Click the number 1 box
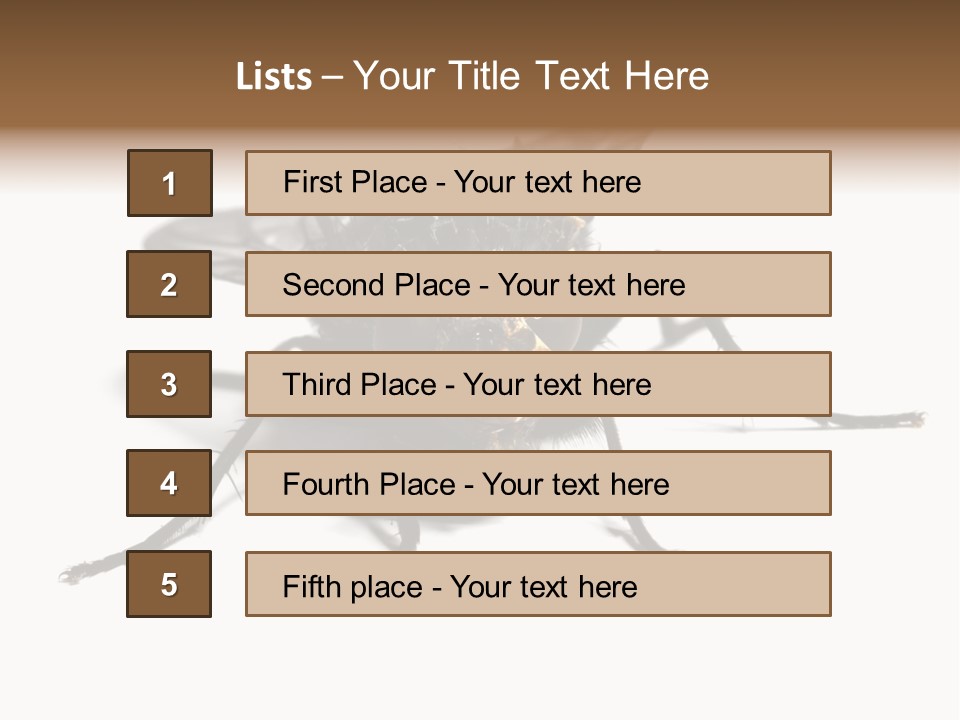The width and height of the screenshot is (960, 720). 170,183
